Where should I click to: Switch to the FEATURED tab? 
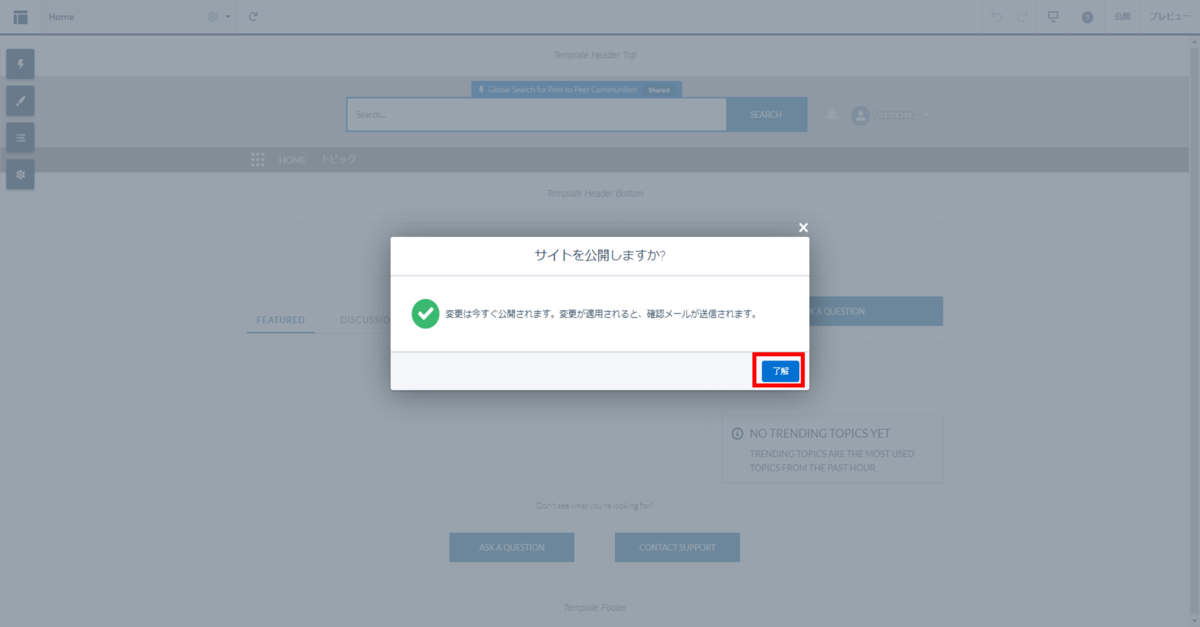tap(280, 320)
